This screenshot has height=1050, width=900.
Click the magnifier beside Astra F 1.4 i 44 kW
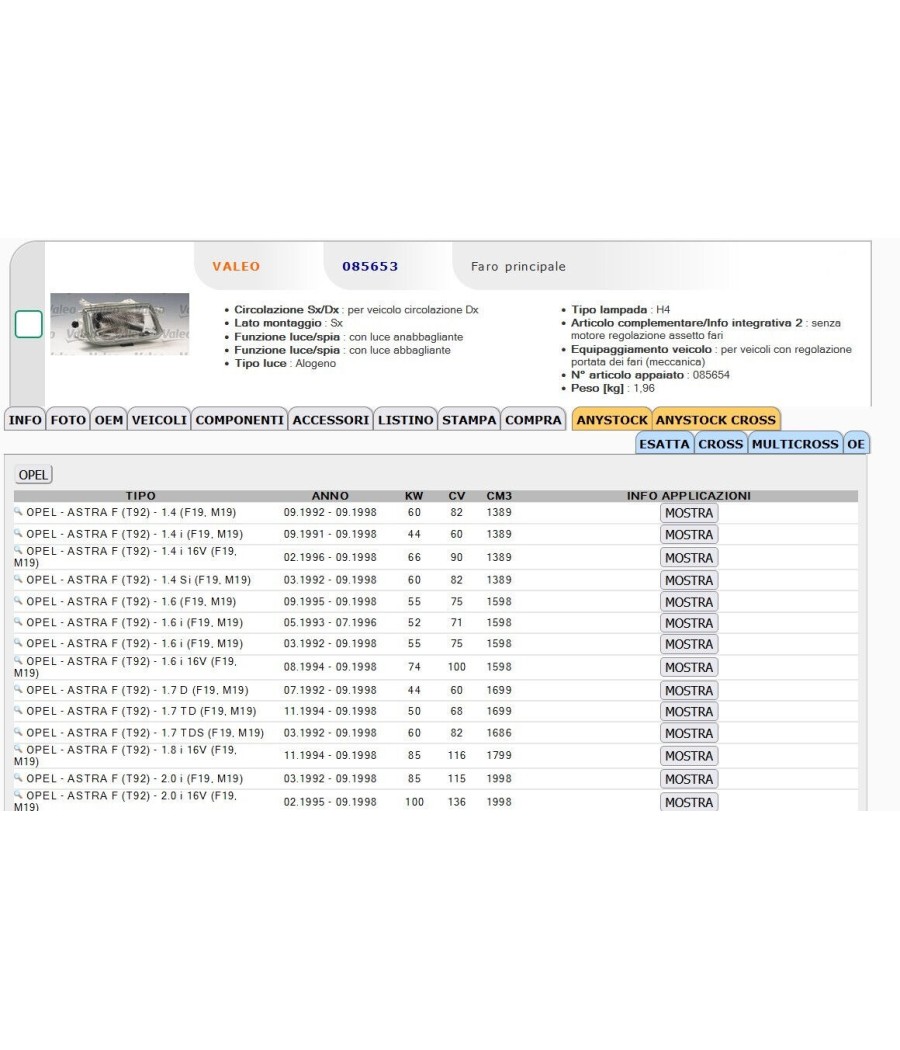pyautogui.click(x=18, y=533)
